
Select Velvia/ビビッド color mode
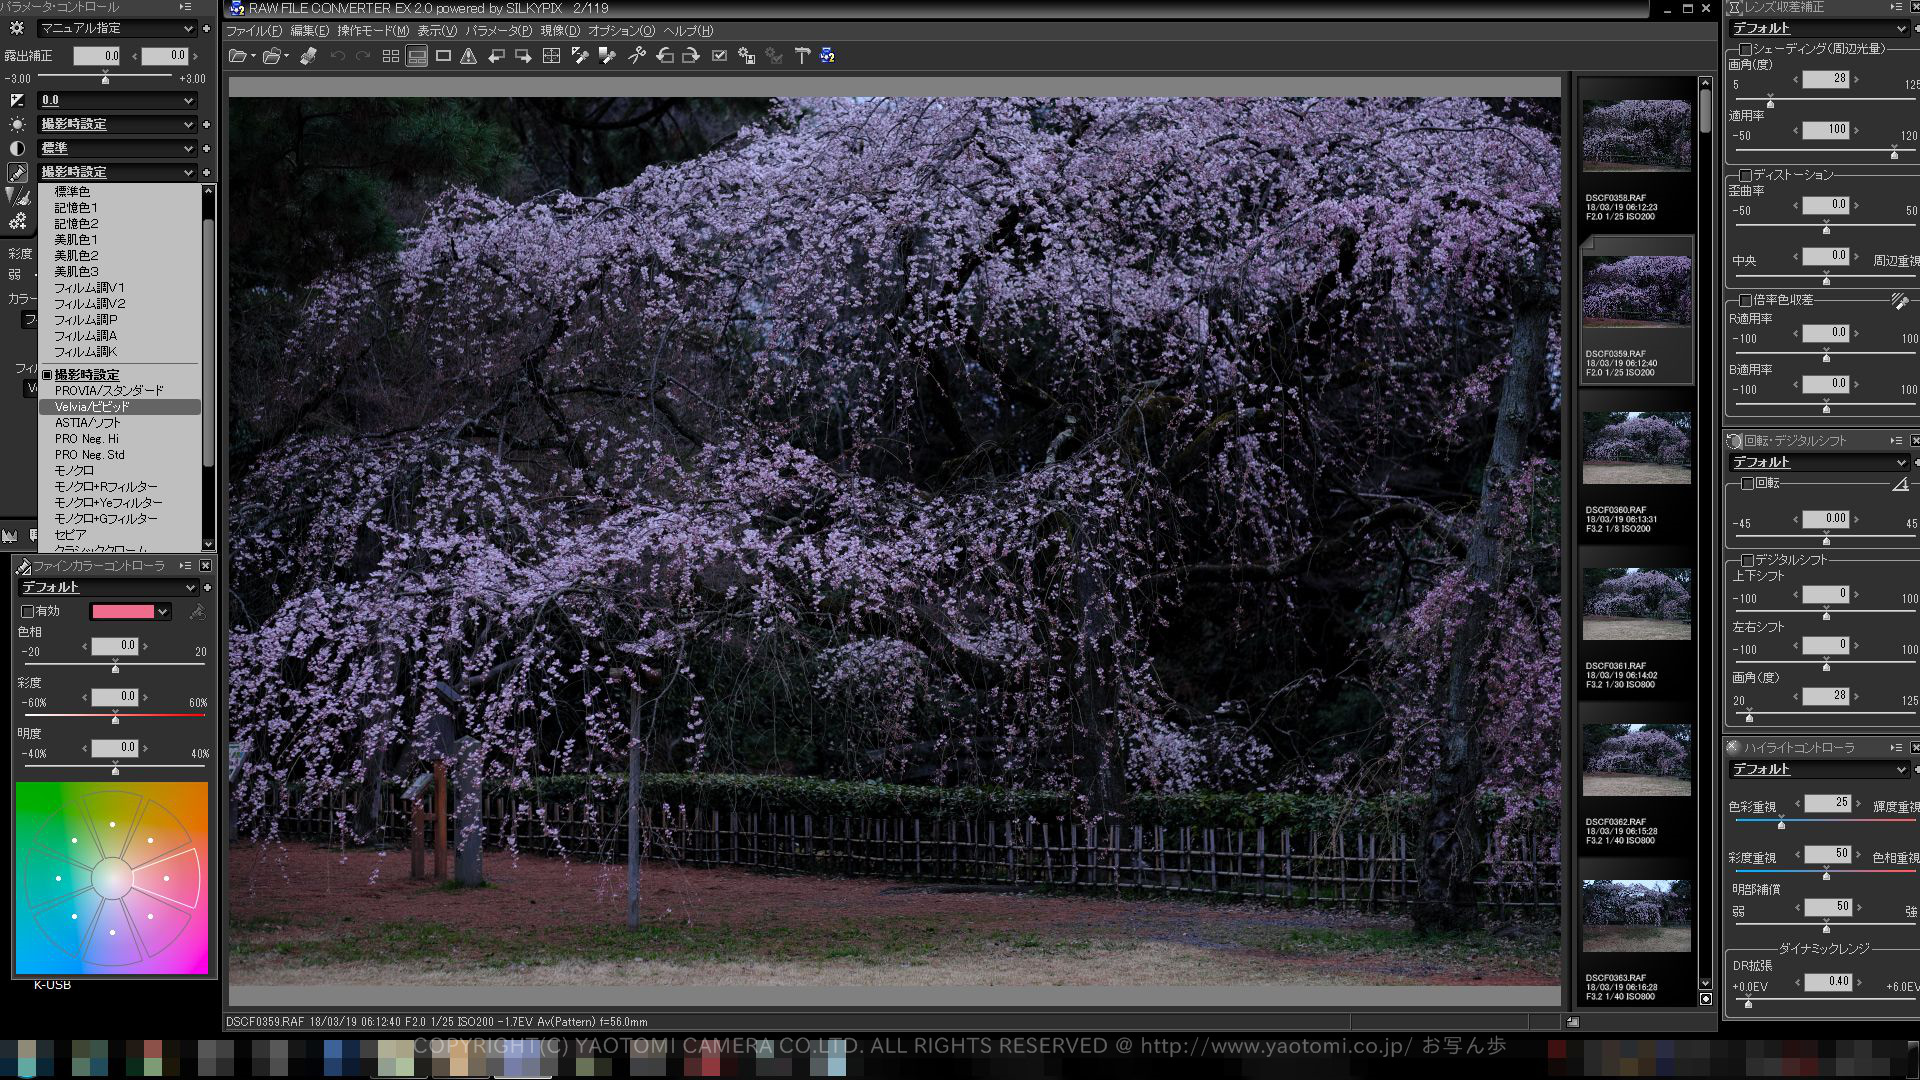click(120, 407)
